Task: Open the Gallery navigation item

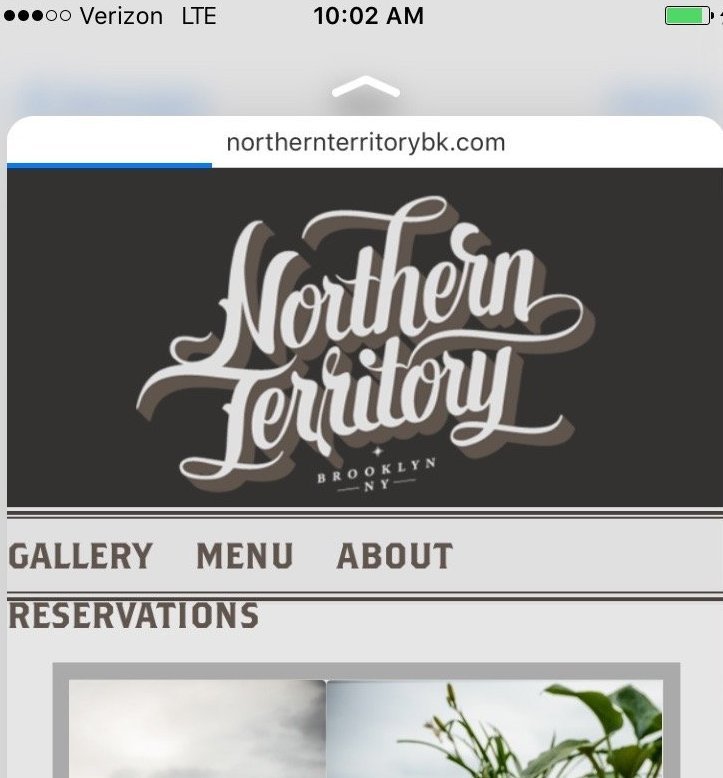Action: pos(80,556)
